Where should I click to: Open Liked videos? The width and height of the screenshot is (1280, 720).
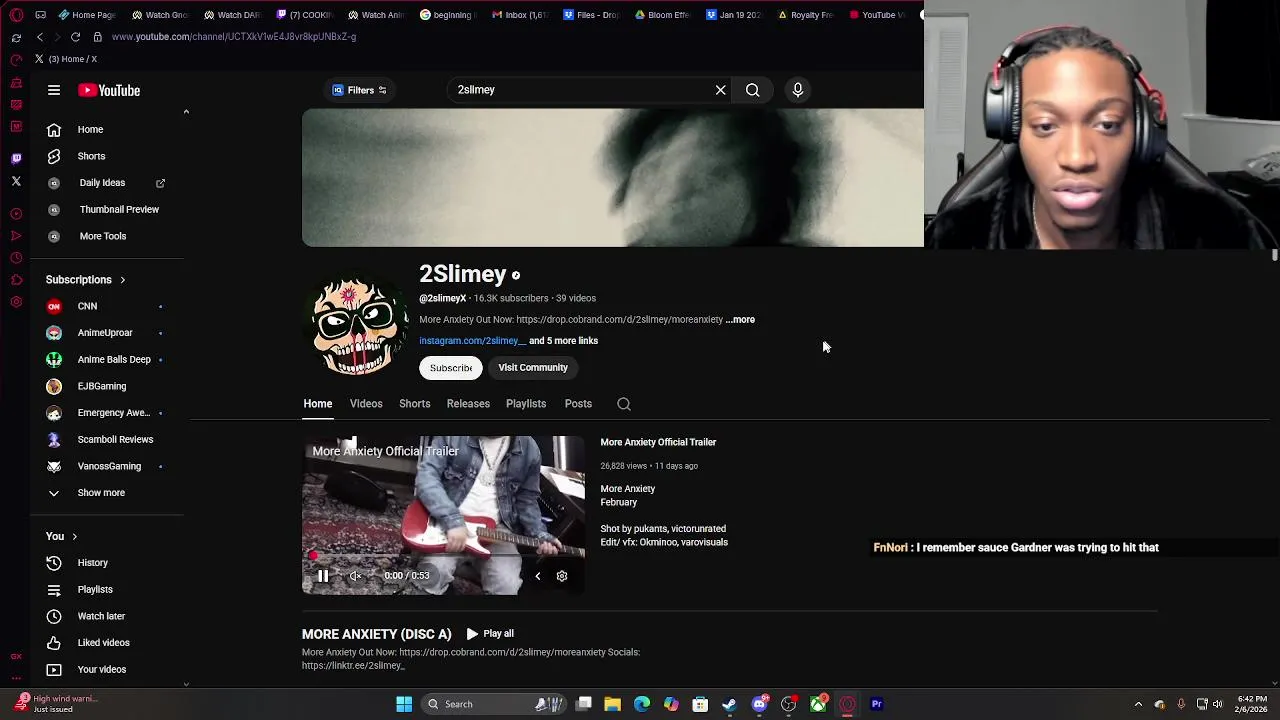103,643
